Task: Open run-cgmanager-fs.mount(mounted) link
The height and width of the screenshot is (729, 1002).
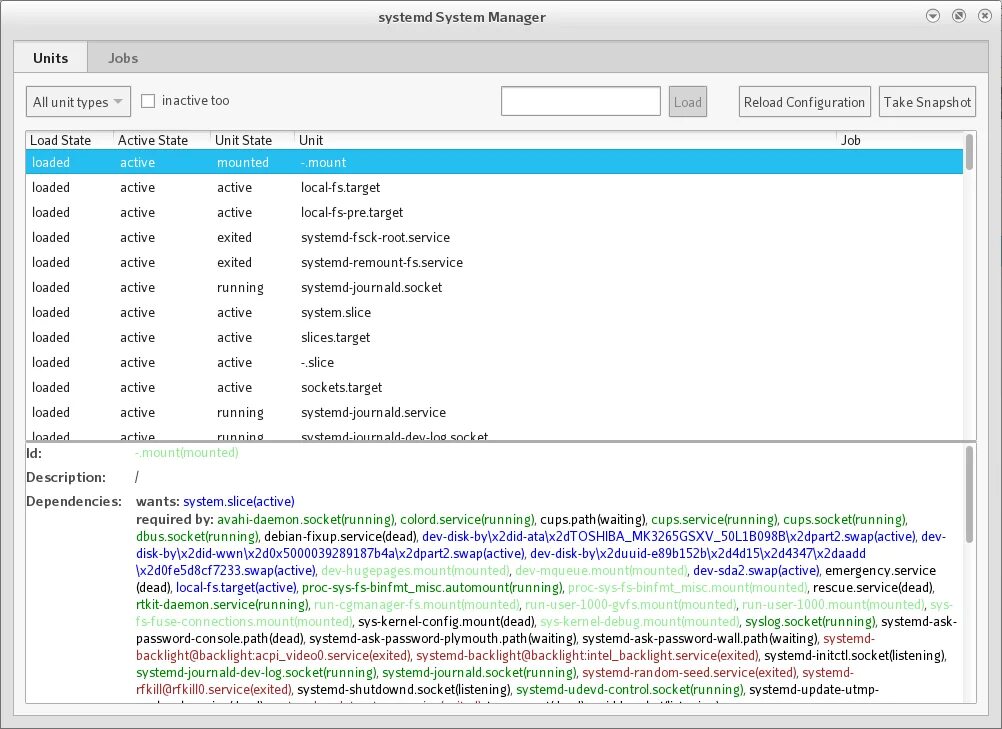Action: [x=417, y=604]
